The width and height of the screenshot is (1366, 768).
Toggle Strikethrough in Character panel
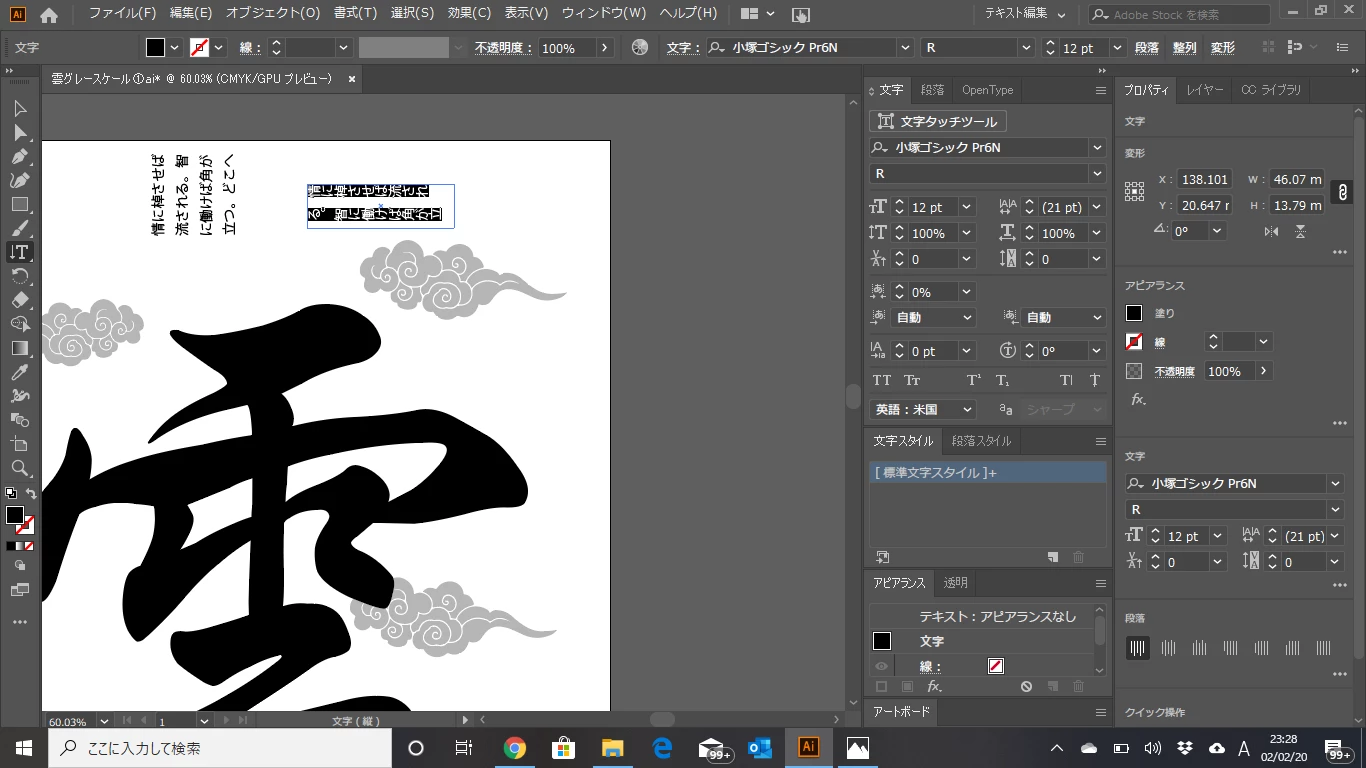[1095, 380]
